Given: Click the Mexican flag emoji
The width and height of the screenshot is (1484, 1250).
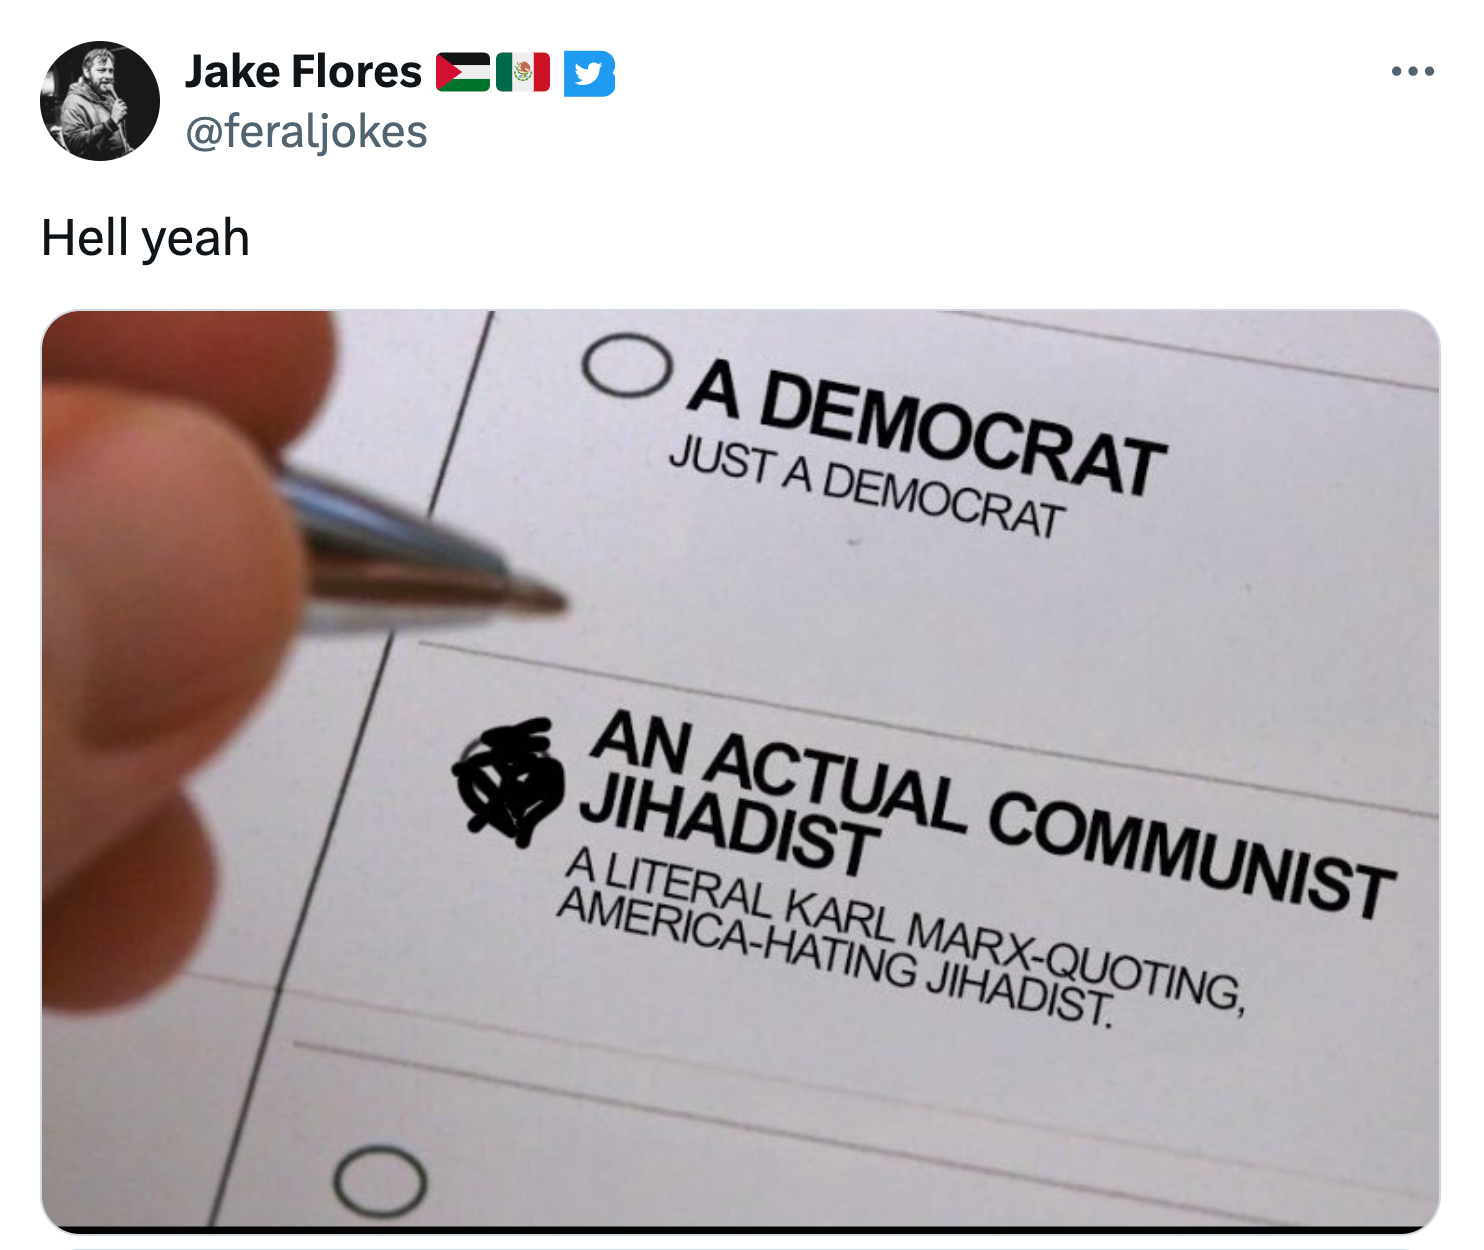Looking at the screenshot, I should coord(523,72).
